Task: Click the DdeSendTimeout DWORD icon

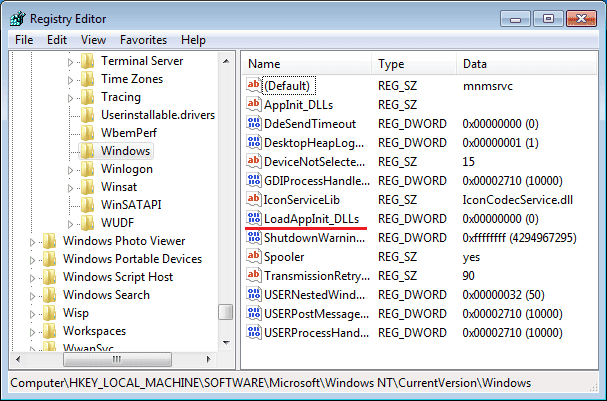Action: 254,123
